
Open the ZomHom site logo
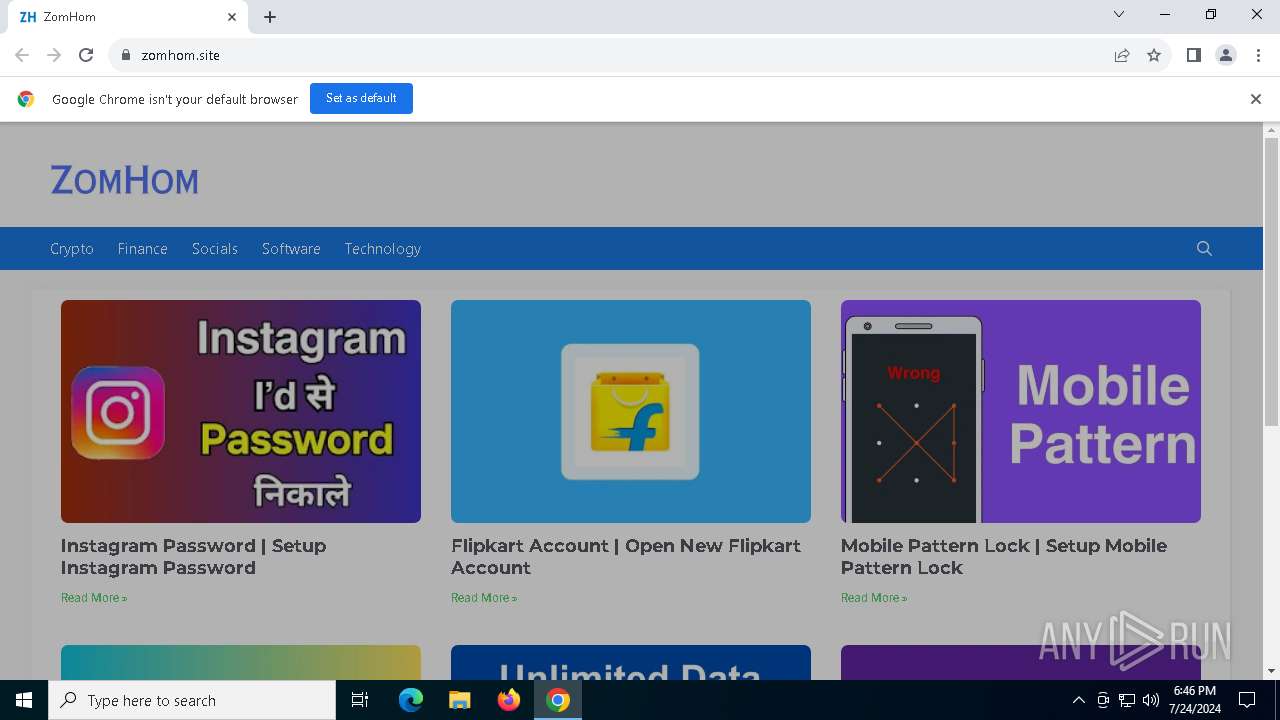click(125, 181)
